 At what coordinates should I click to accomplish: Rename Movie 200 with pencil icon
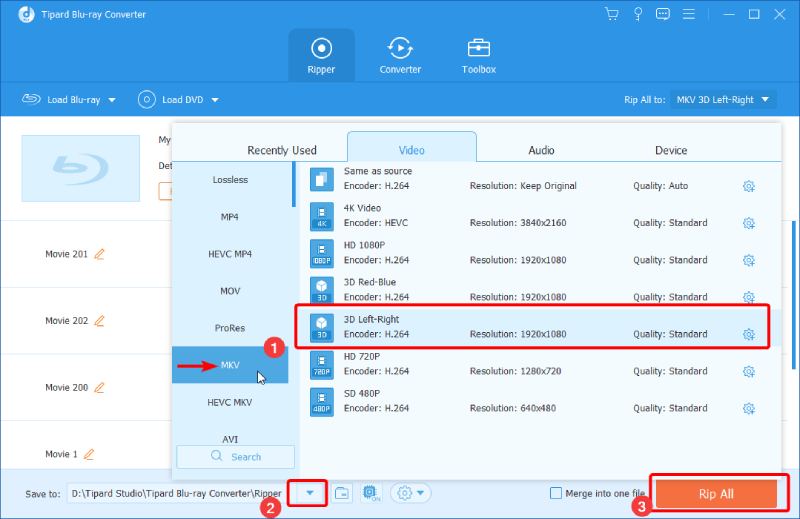tap(99, 387)
